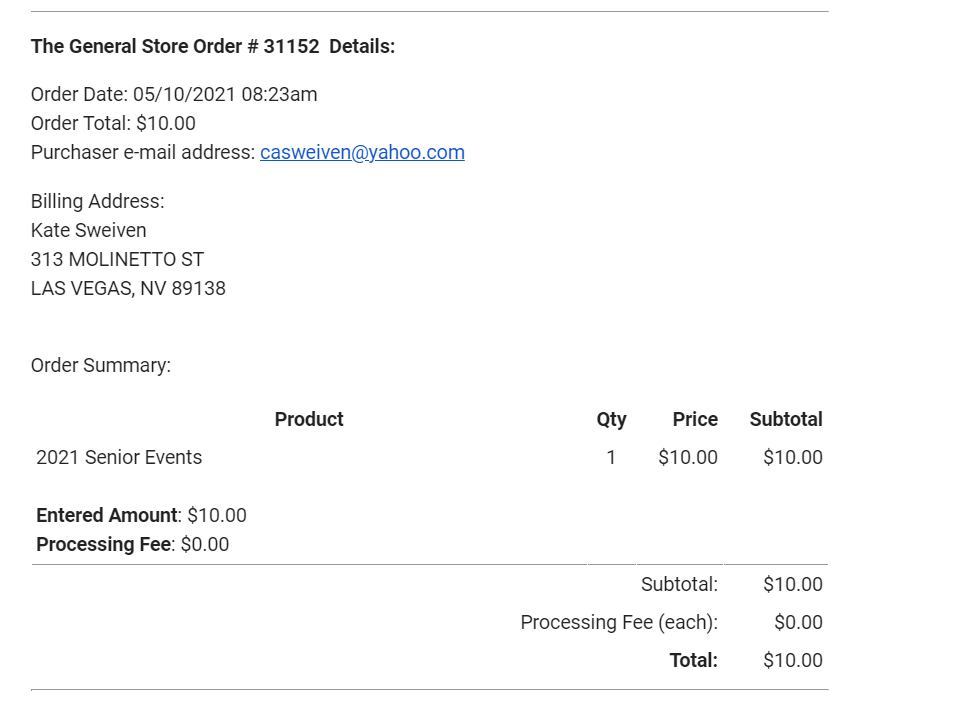Click the General Store Order # 31152 heading
The height and width of the screenshot is (703, 960).
coord(213,47)
